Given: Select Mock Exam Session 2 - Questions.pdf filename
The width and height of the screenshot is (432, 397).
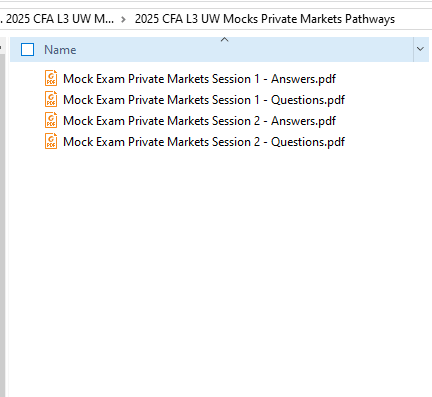Looking at the screenshot, I should pos(204,142).
